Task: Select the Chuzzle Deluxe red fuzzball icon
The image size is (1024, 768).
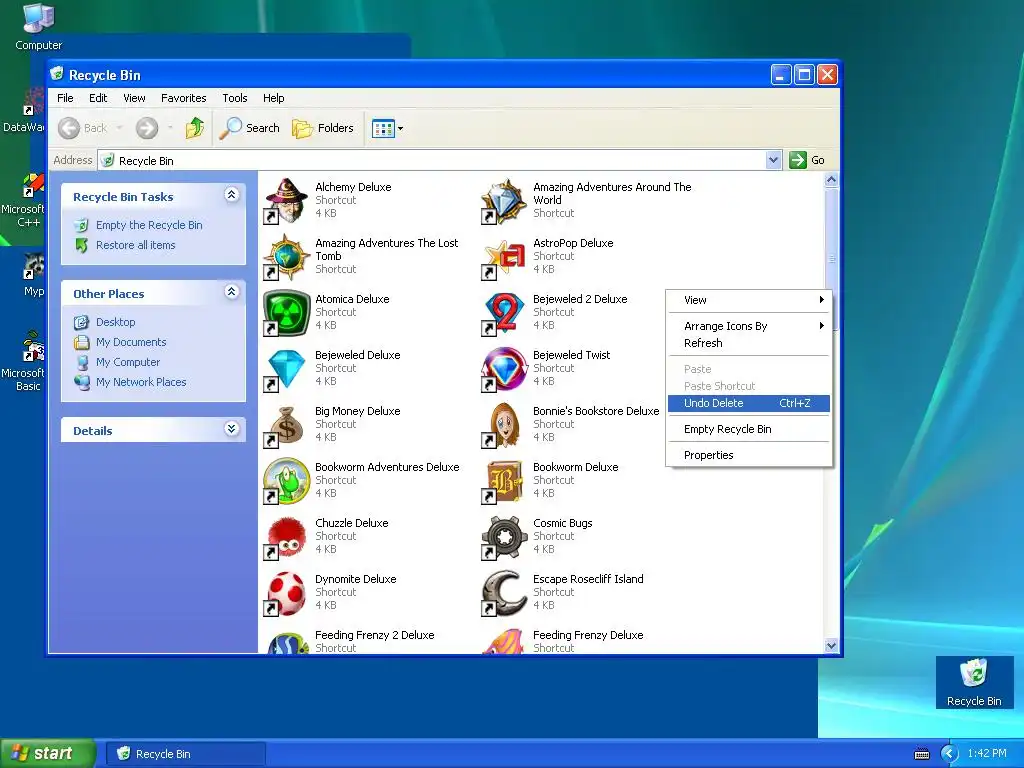Action: (286, 538)
